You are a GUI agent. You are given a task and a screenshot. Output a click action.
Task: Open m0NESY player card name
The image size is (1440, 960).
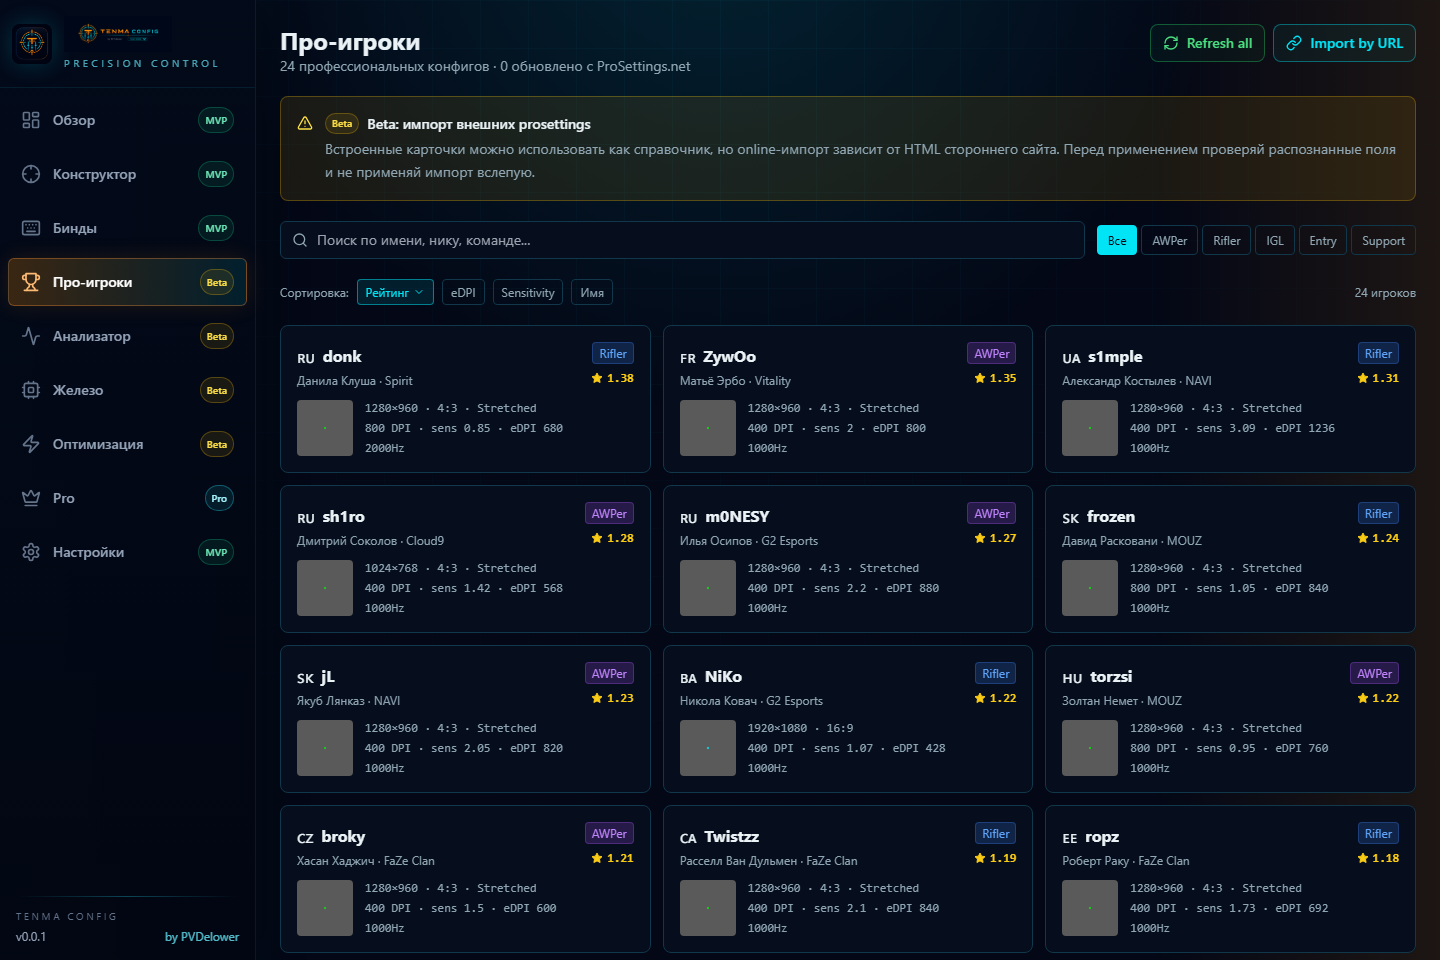coord(737,517)
